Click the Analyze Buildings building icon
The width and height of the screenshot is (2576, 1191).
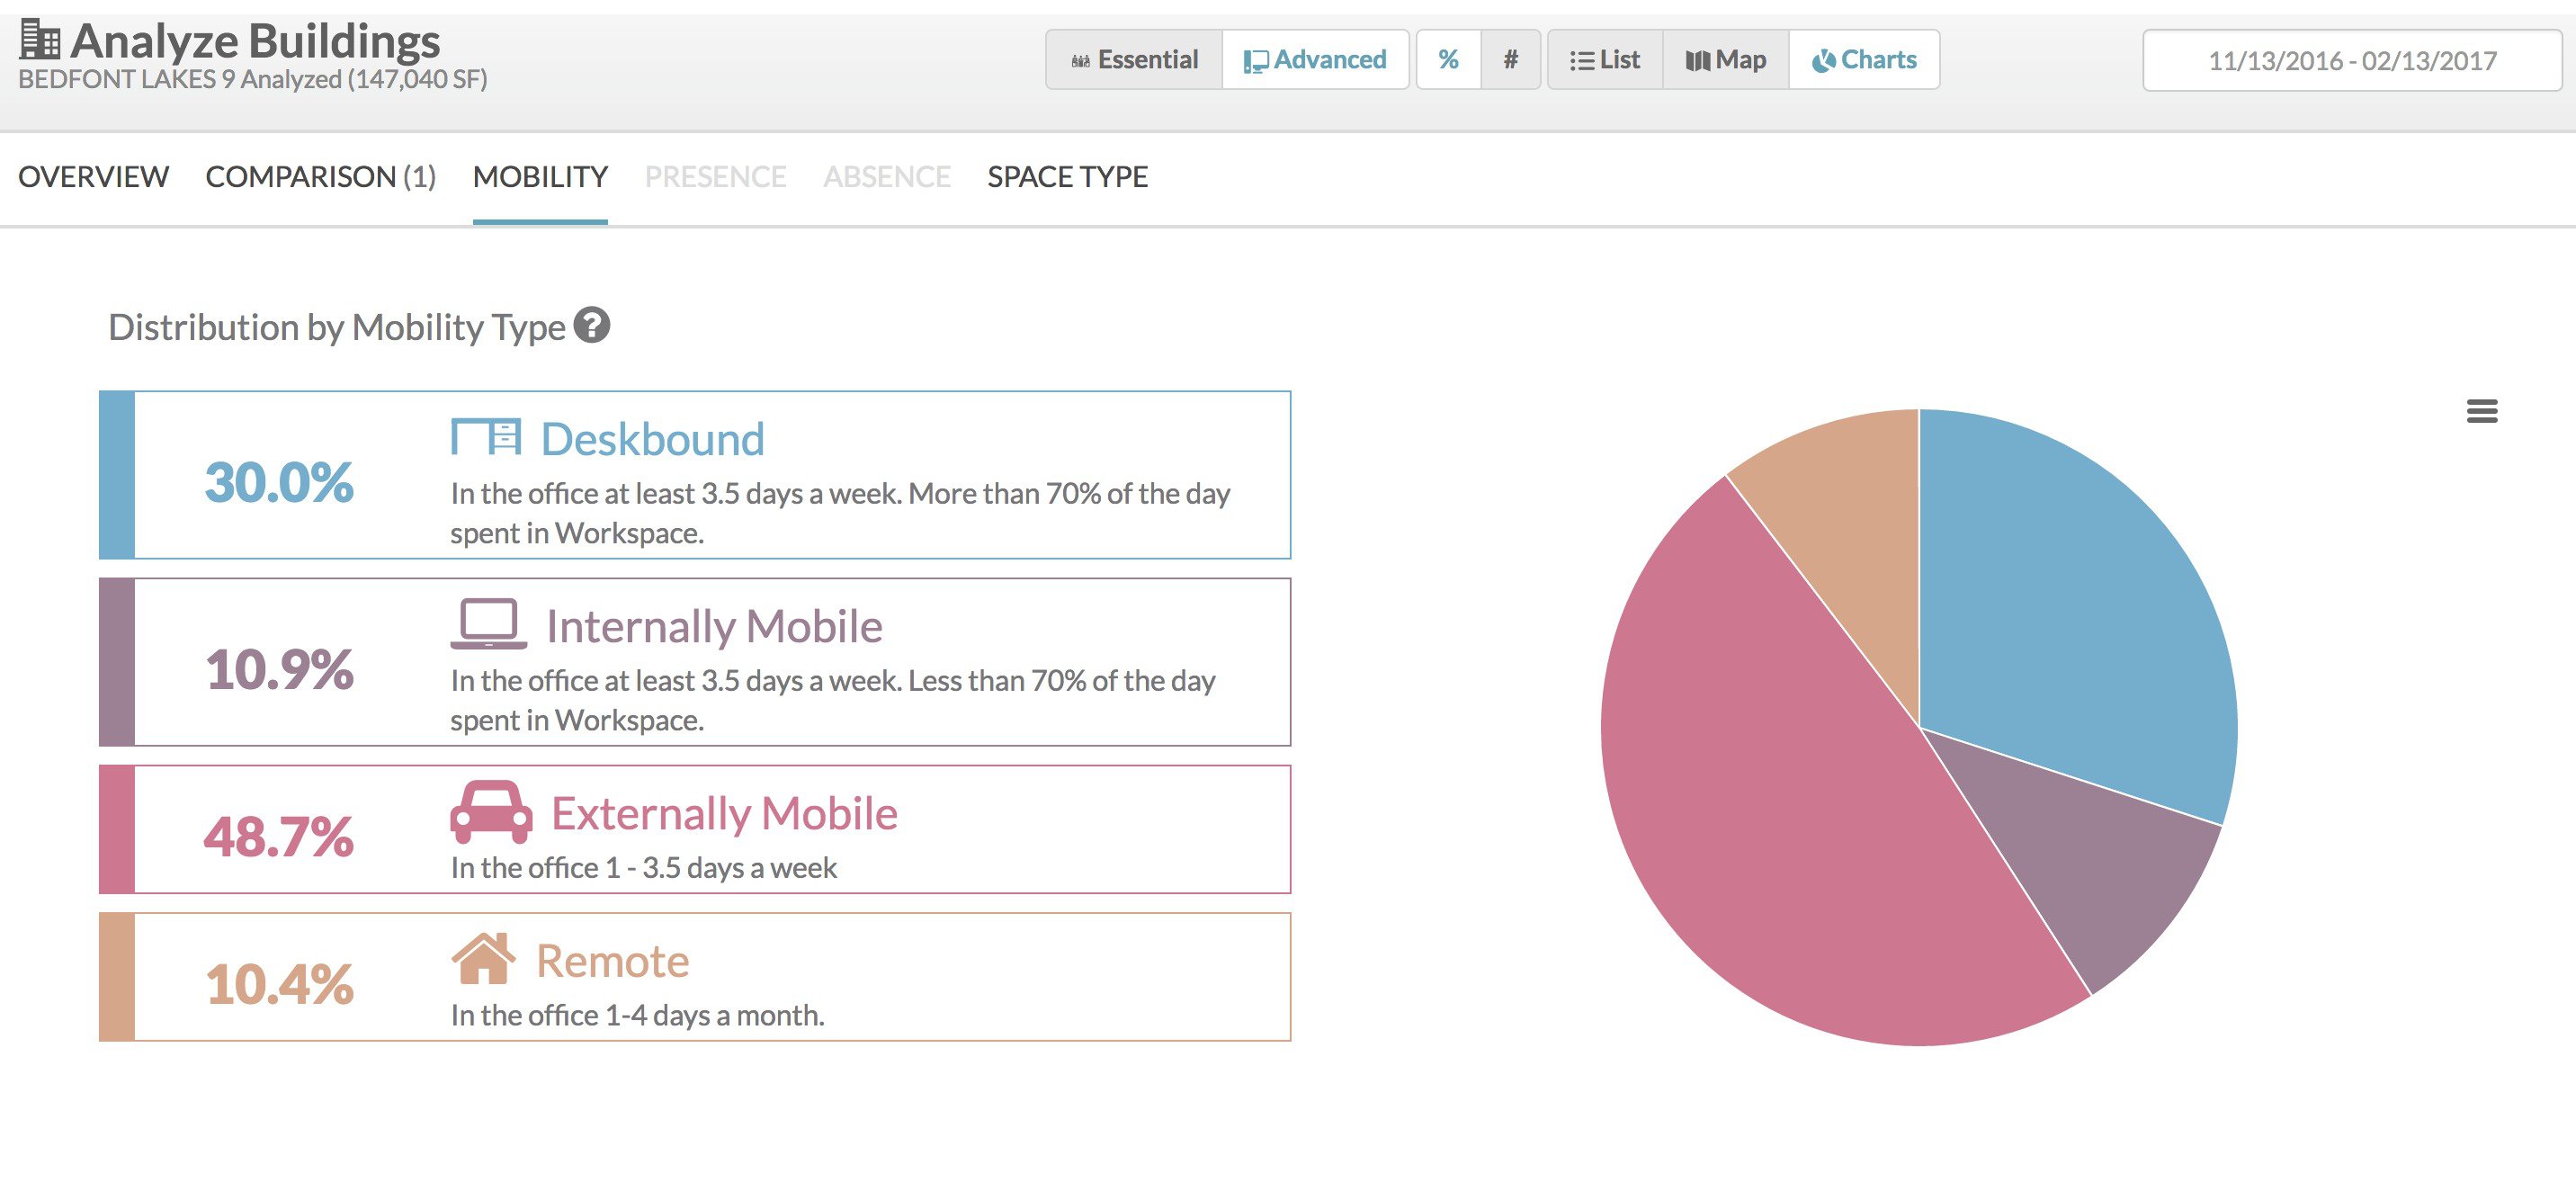40,40
